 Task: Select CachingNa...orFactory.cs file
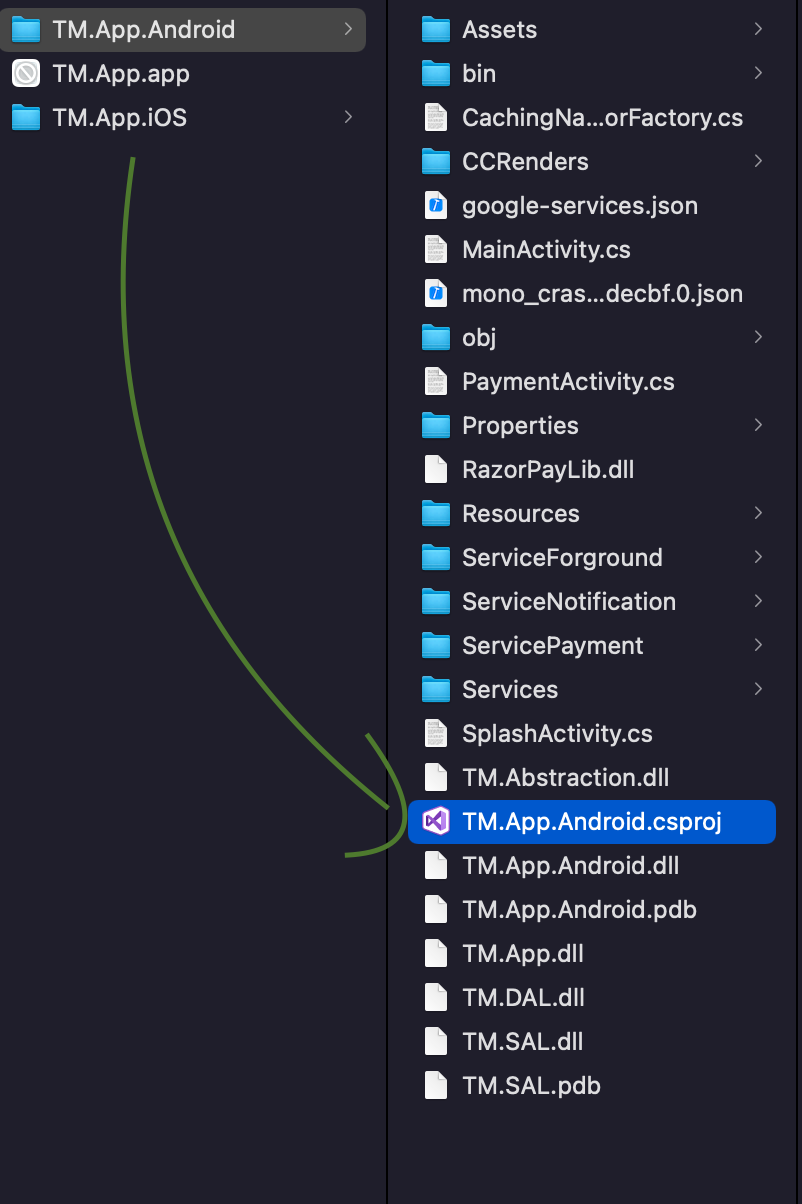click(601, 117)
